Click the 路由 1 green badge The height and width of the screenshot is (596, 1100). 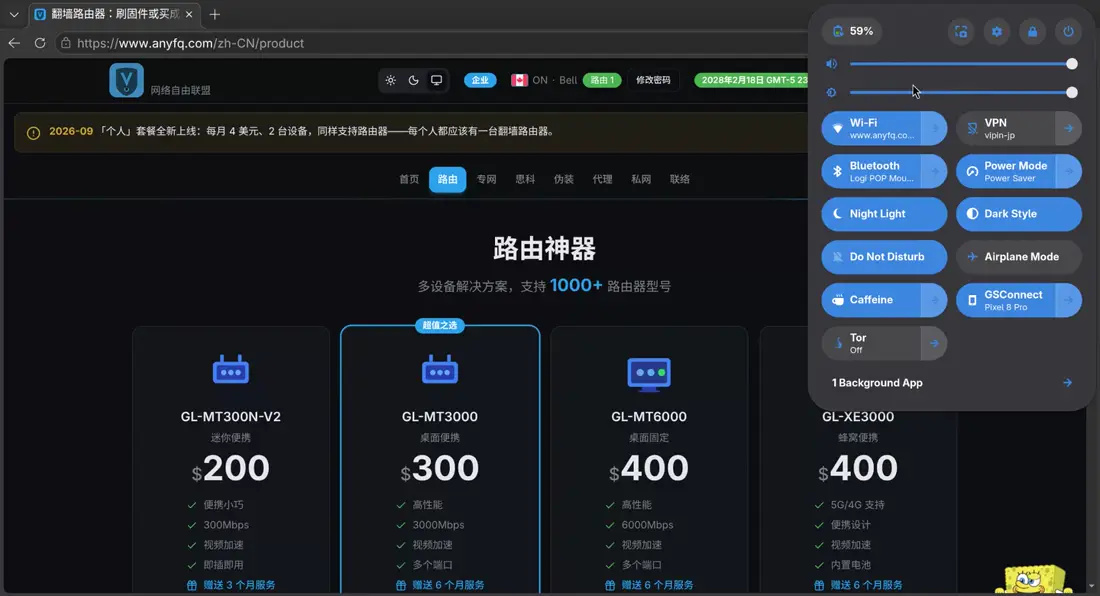[x=602, y=80]
